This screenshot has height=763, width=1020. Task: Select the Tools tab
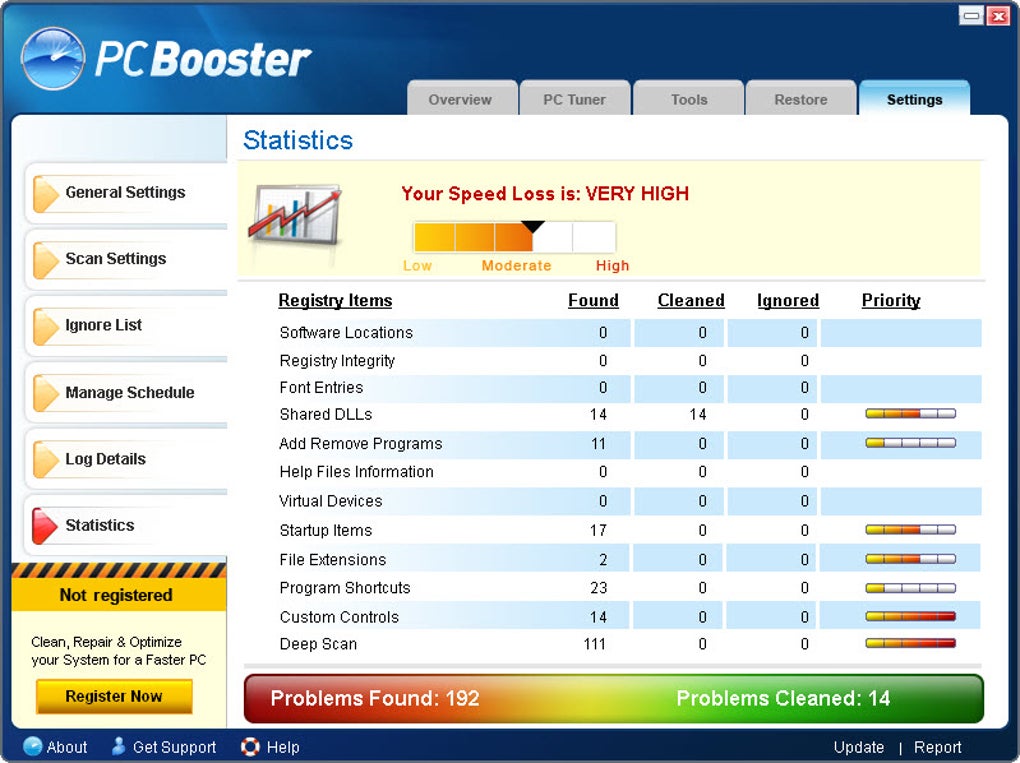(x=688, y=99)
